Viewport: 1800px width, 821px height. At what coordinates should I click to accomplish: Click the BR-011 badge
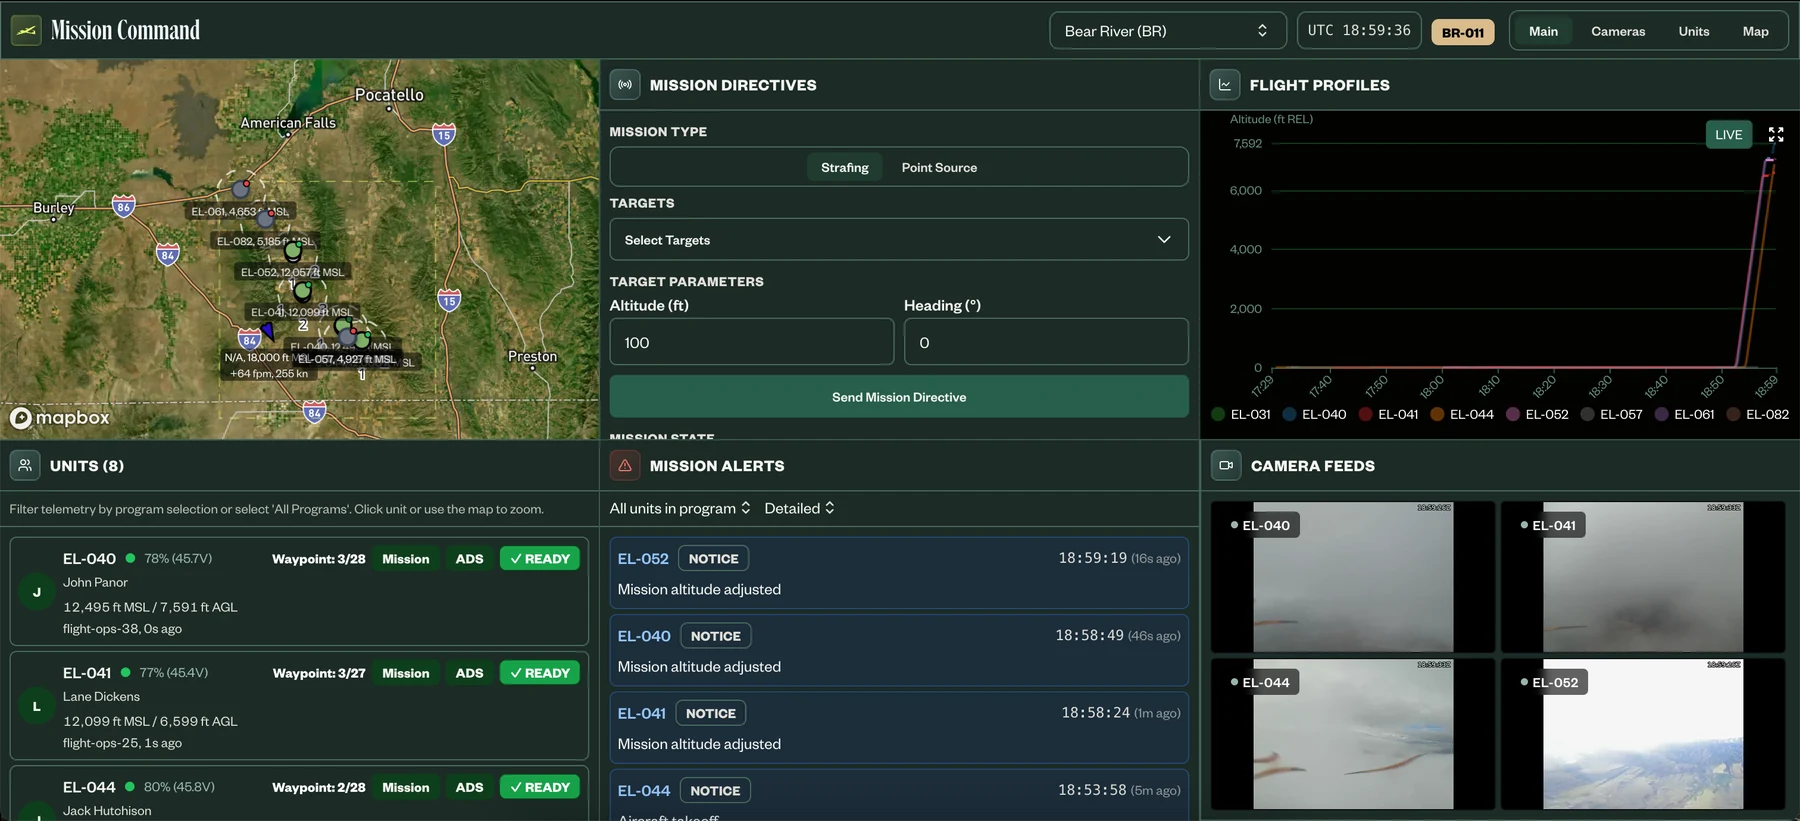1463,32
